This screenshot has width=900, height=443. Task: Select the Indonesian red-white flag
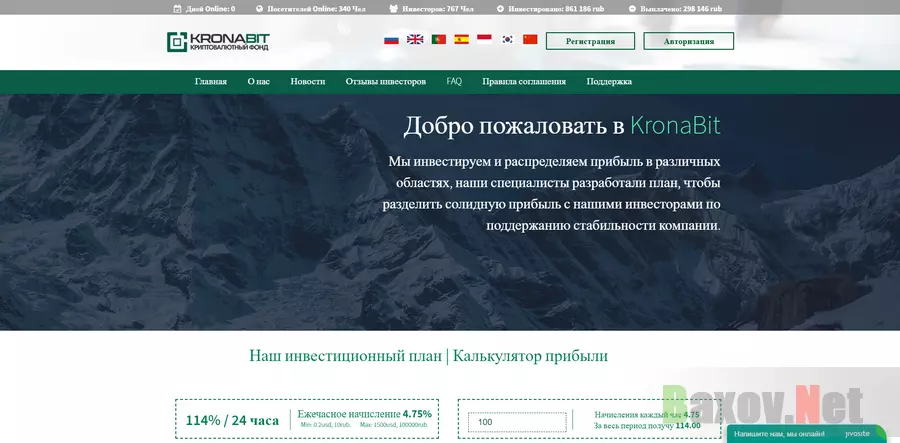484,39
